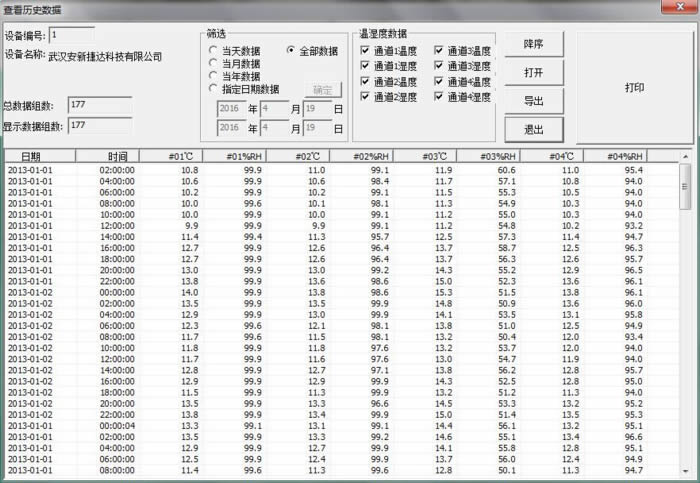
Task: Click the 退出 button to exit
Action: 534,129
